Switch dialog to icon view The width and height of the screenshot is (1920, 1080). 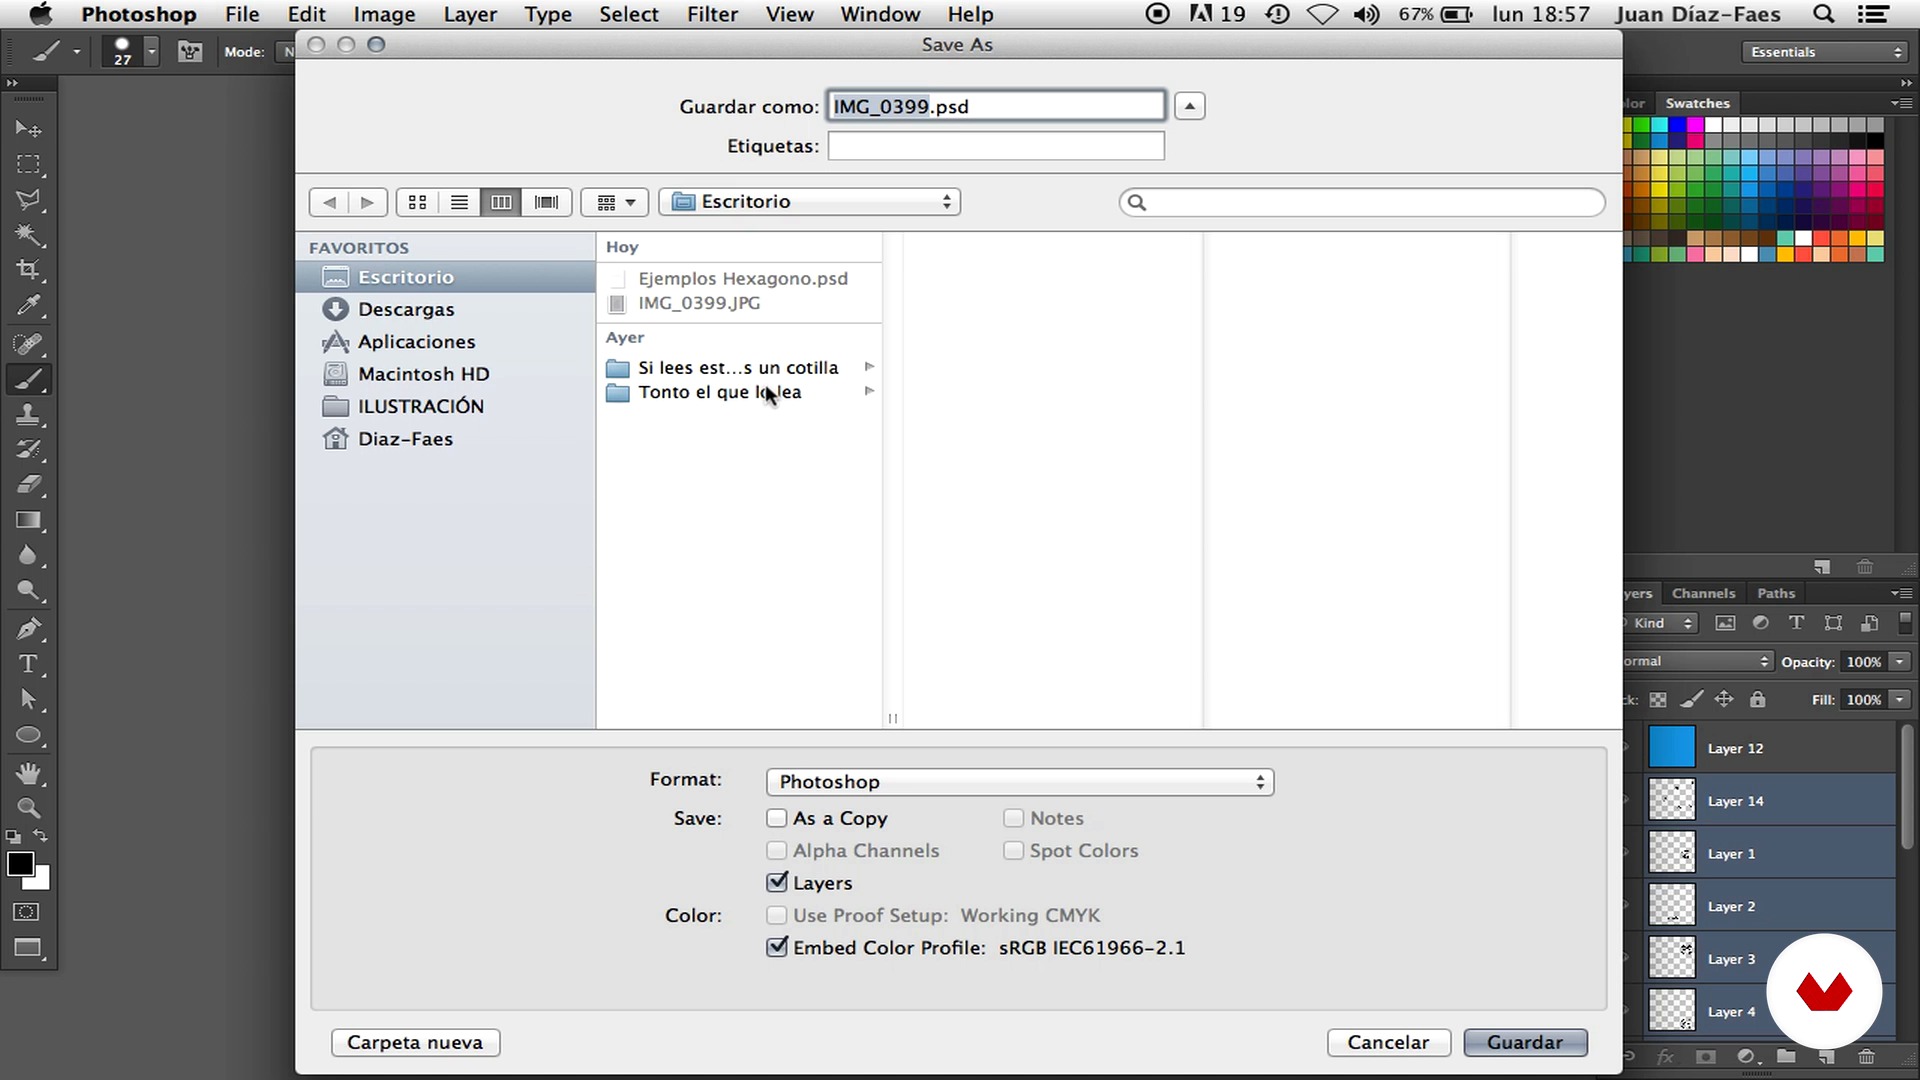click(418, 202)
